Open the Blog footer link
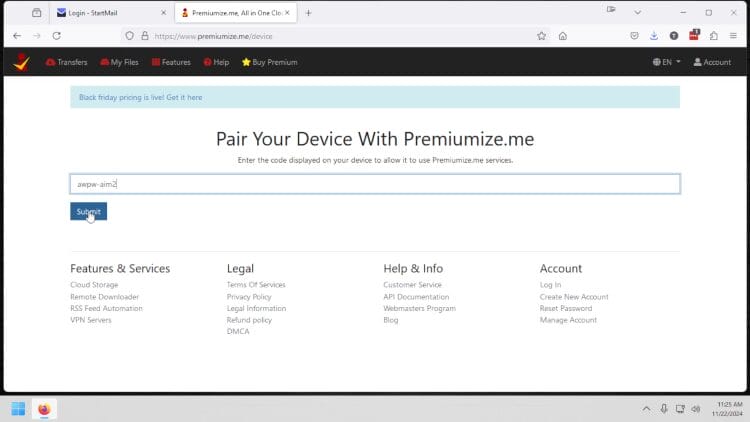The height and width of the screenshot is (422, 750). 391,320
